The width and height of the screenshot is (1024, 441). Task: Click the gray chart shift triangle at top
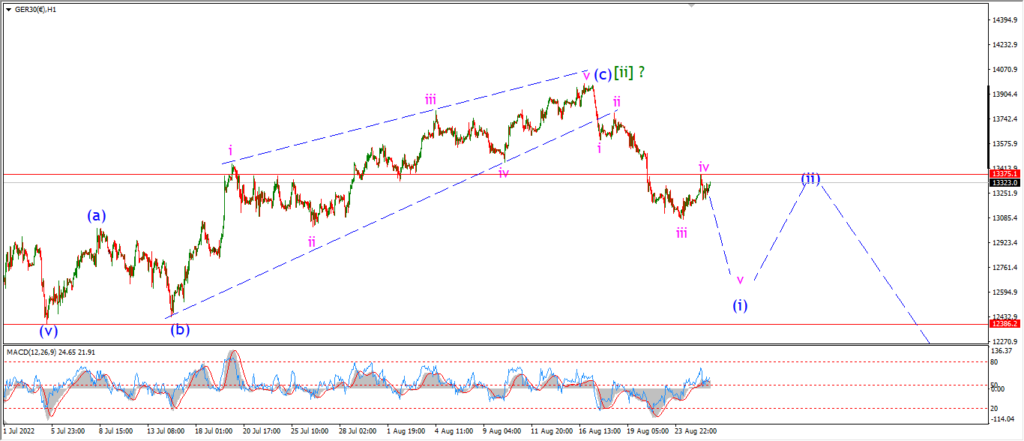(692, 5)
